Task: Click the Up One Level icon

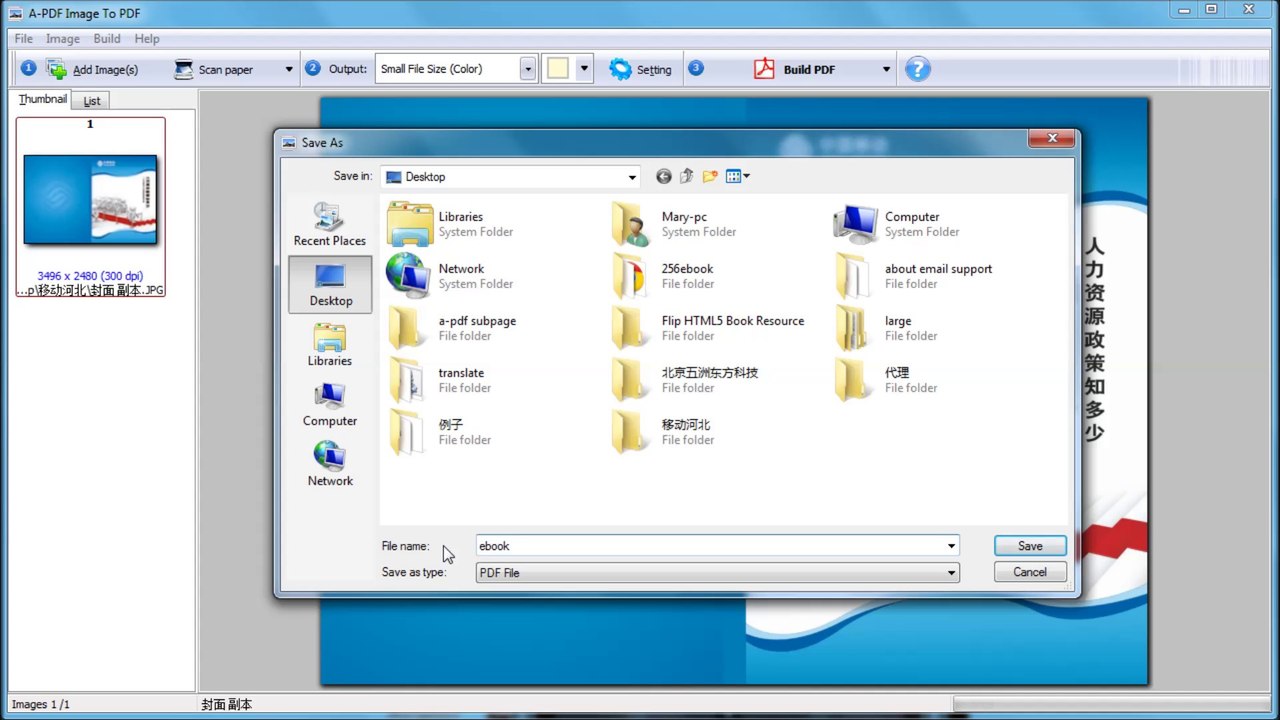Action: point(687,177)
